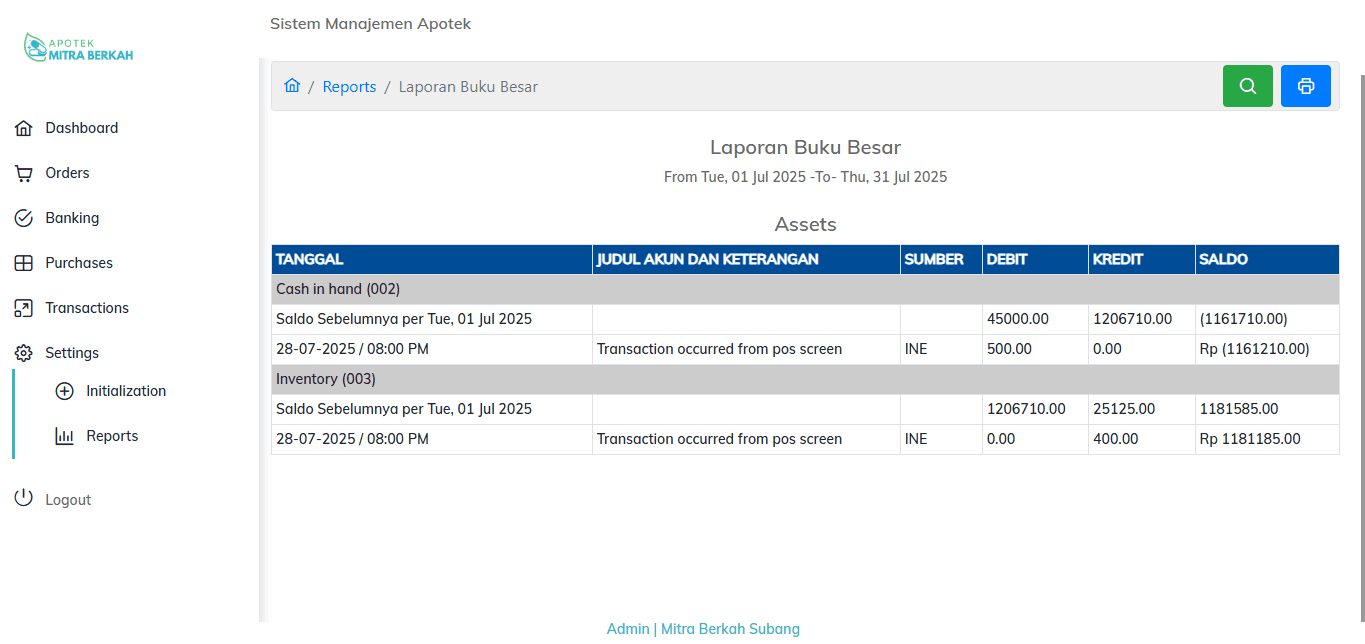The height and width of the screenshot is (644, 1365).
Task: Click the Apotek Mitra Berkah logo
Action: click(78, 48)
